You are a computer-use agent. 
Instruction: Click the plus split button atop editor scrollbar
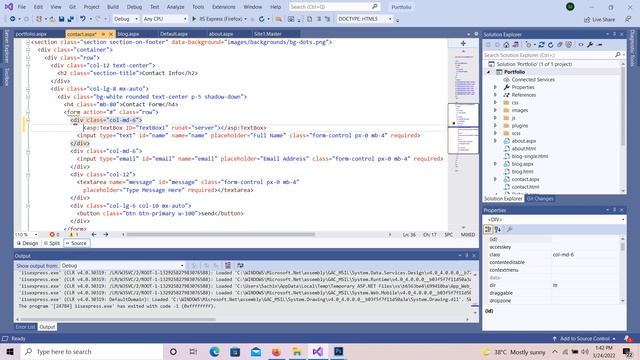[x=463, y=43]
